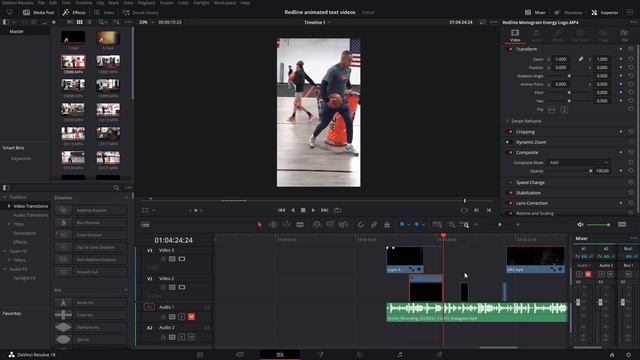Click the Timeline View Options icon
The height and width of the screenshot is (360, 640).
145,224
